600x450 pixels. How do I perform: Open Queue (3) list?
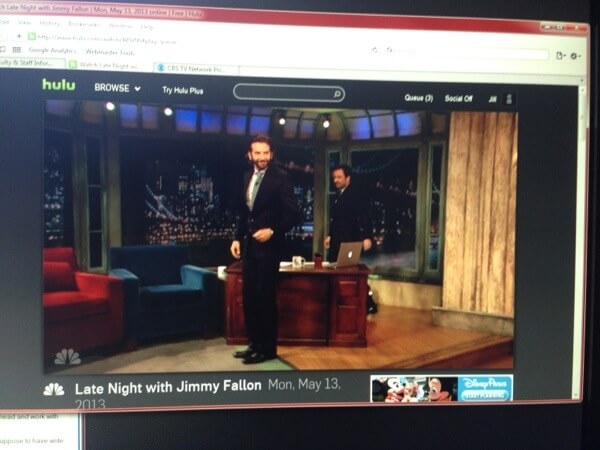click(x=418, y=98)
